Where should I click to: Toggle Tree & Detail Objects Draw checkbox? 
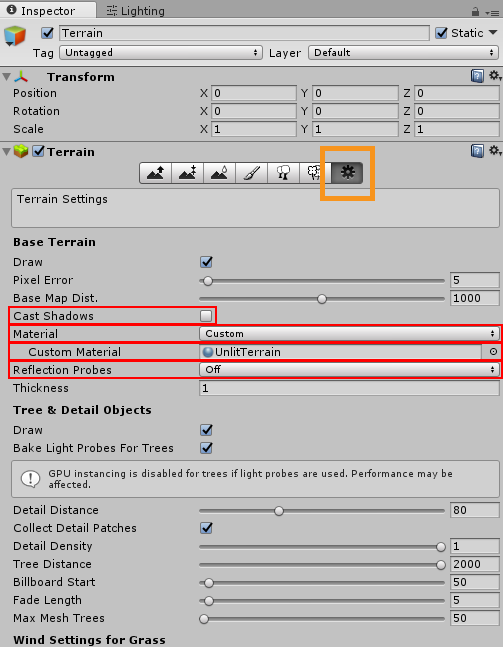click(x=206, y=430)
